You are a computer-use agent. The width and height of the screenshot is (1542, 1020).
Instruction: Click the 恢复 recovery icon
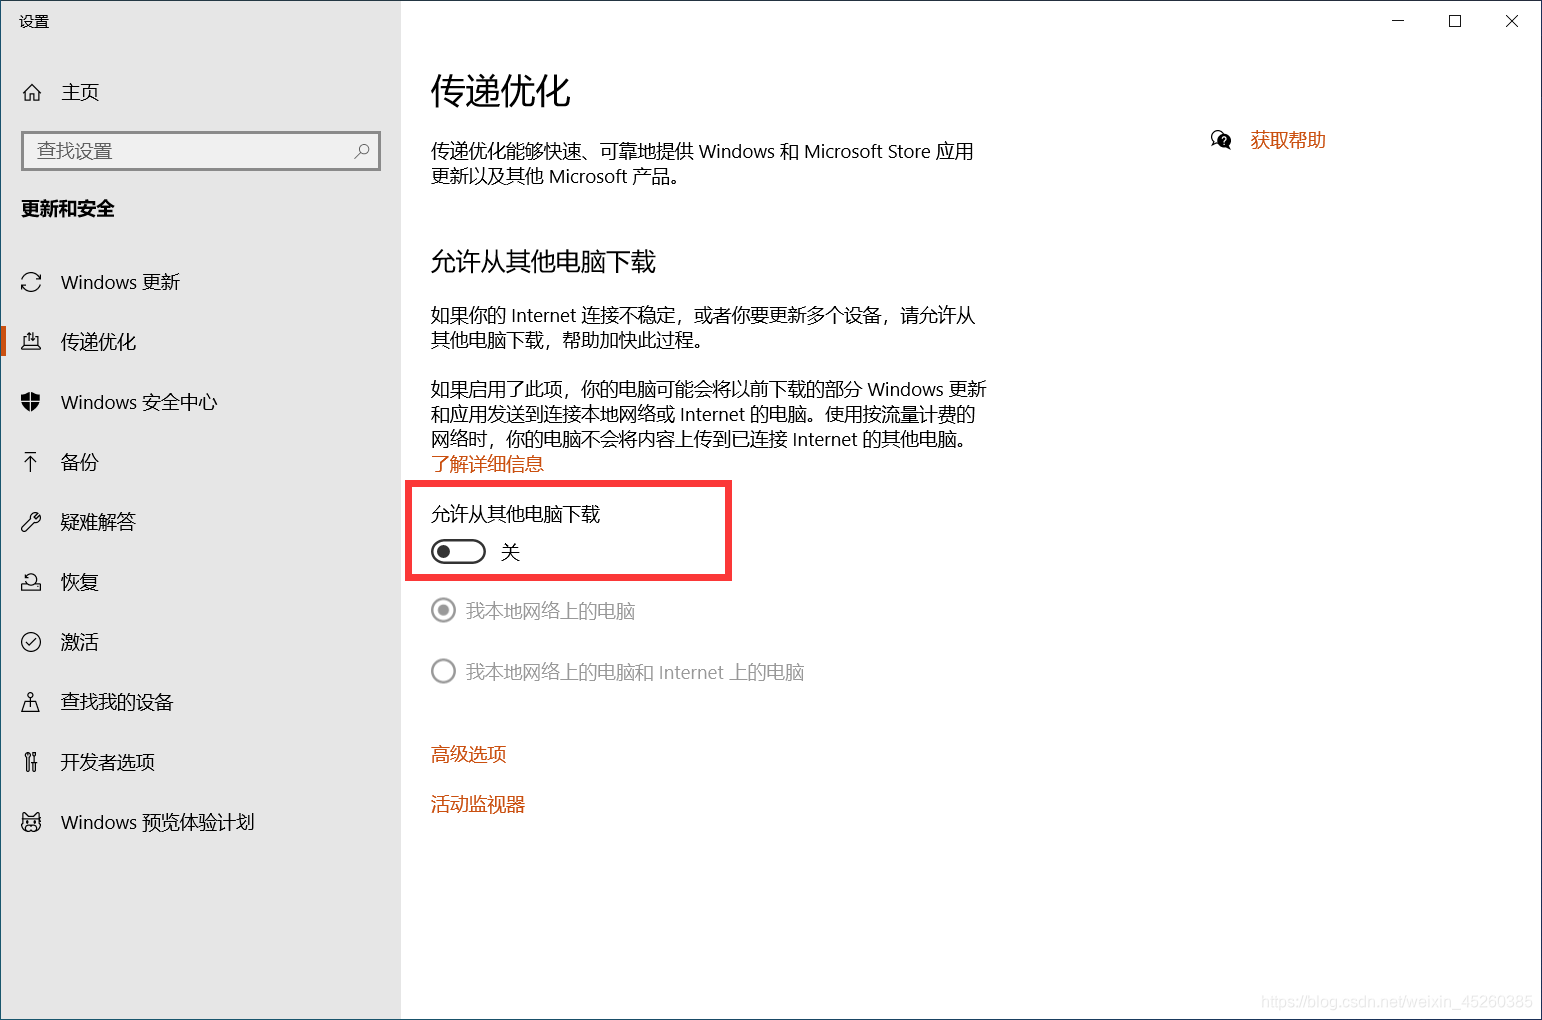pos(31,582)
